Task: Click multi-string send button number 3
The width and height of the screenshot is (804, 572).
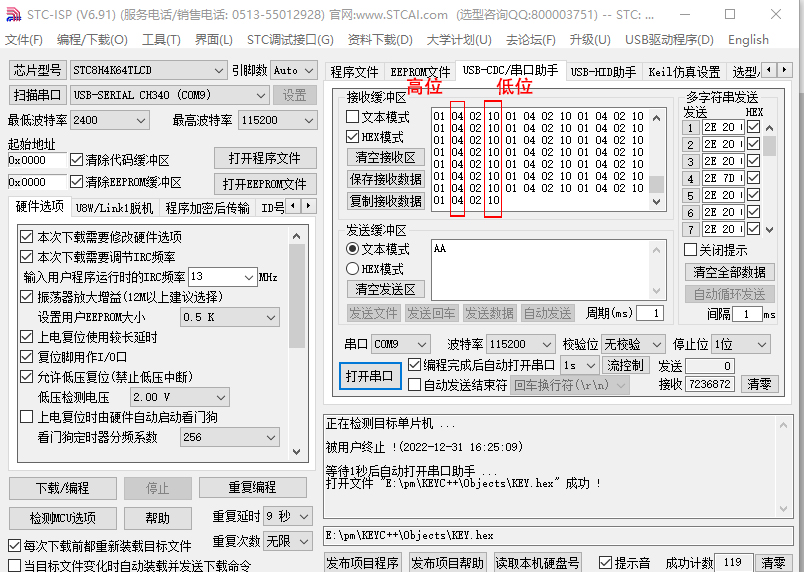Action: tap(690, 161)
